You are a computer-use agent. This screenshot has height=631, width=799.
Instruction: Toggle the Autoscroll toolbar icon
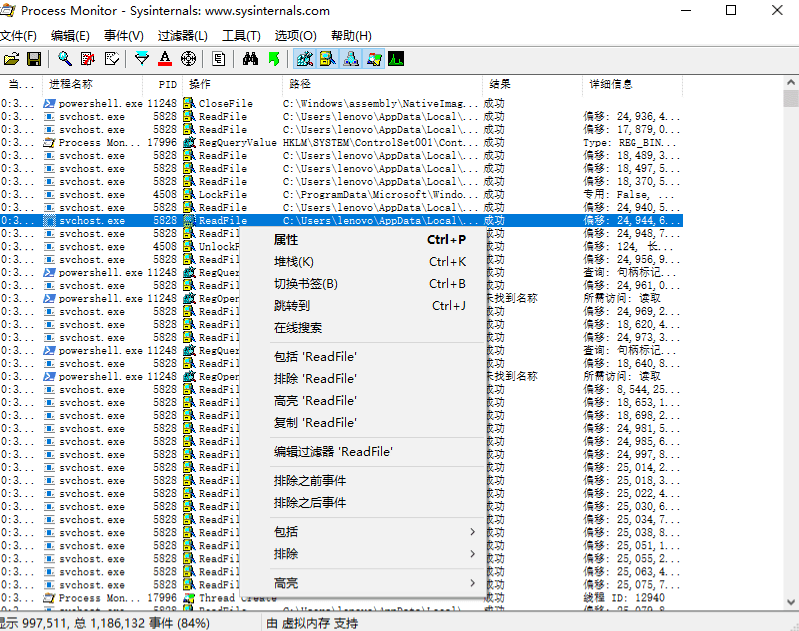click(88, 59)
